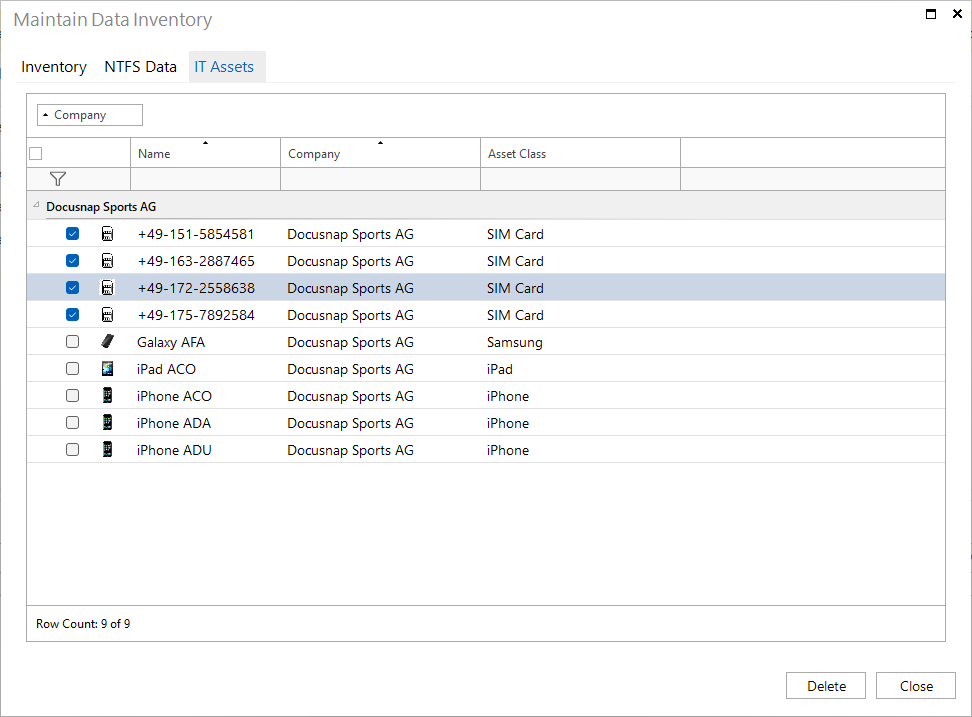Click the filter funnel icon
The width and height of the screenshot is (972, 717).
coord(58,179)
